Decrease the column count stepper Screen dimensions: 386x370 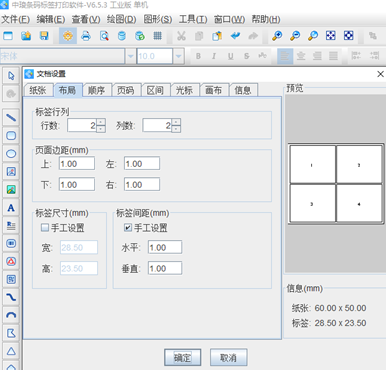click(x=177, y=129)
